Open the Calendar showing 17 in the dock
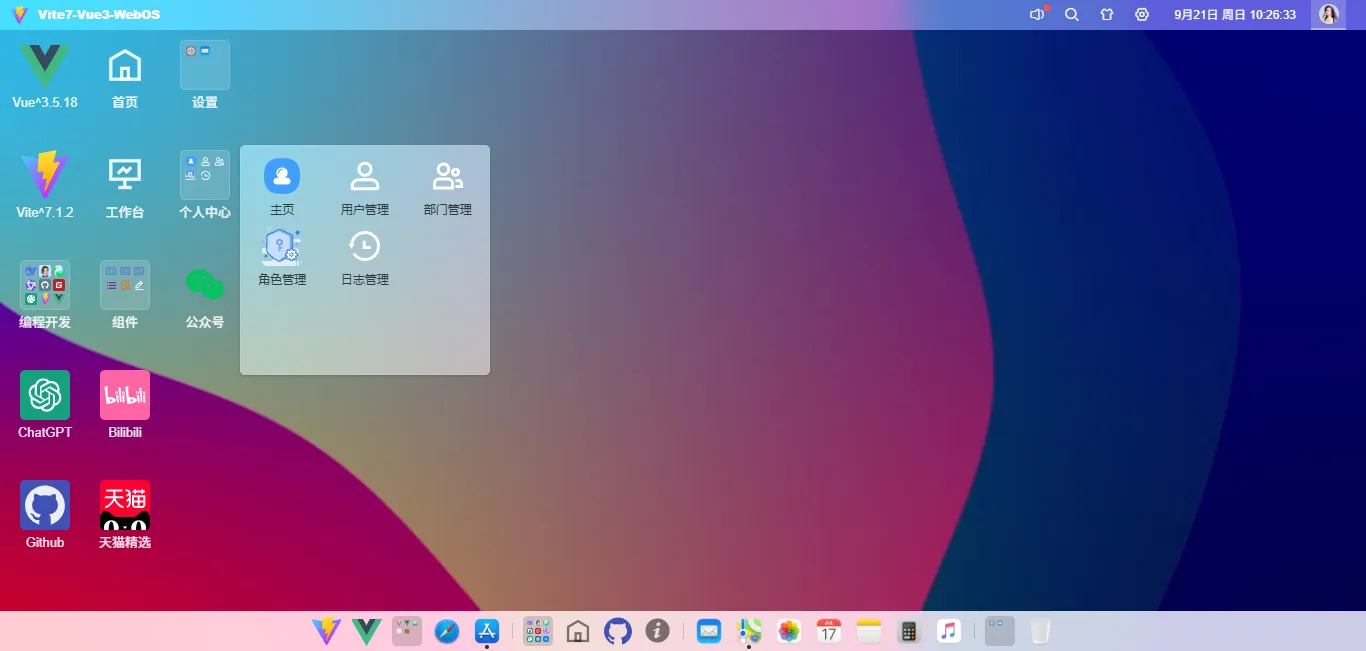The height and width of the screenshot is (651, 1366). [828, 631]
